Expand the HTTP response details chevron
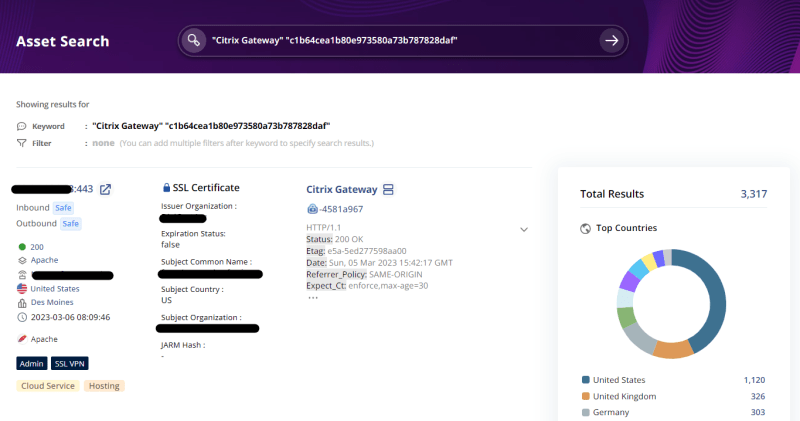The image size is (800, 421). point(523,230)
